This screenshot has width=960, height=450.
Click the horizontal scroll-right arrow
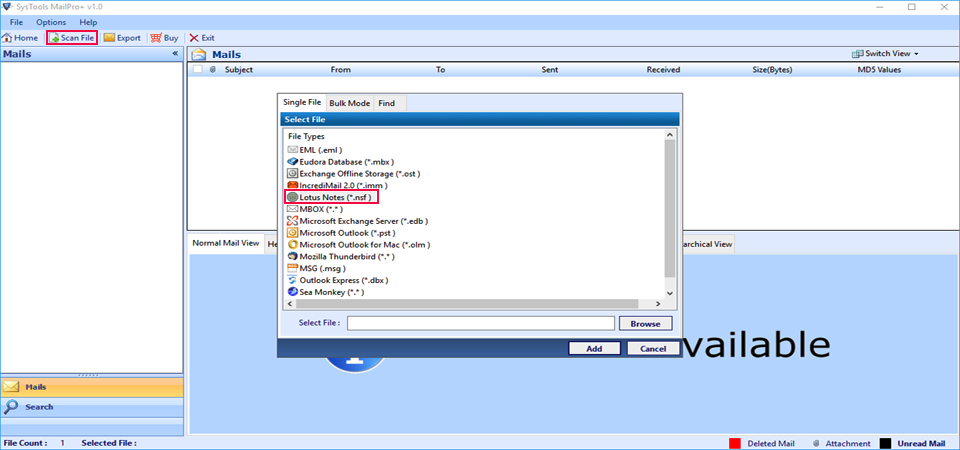pyautogui.click(x=658, y=304)
